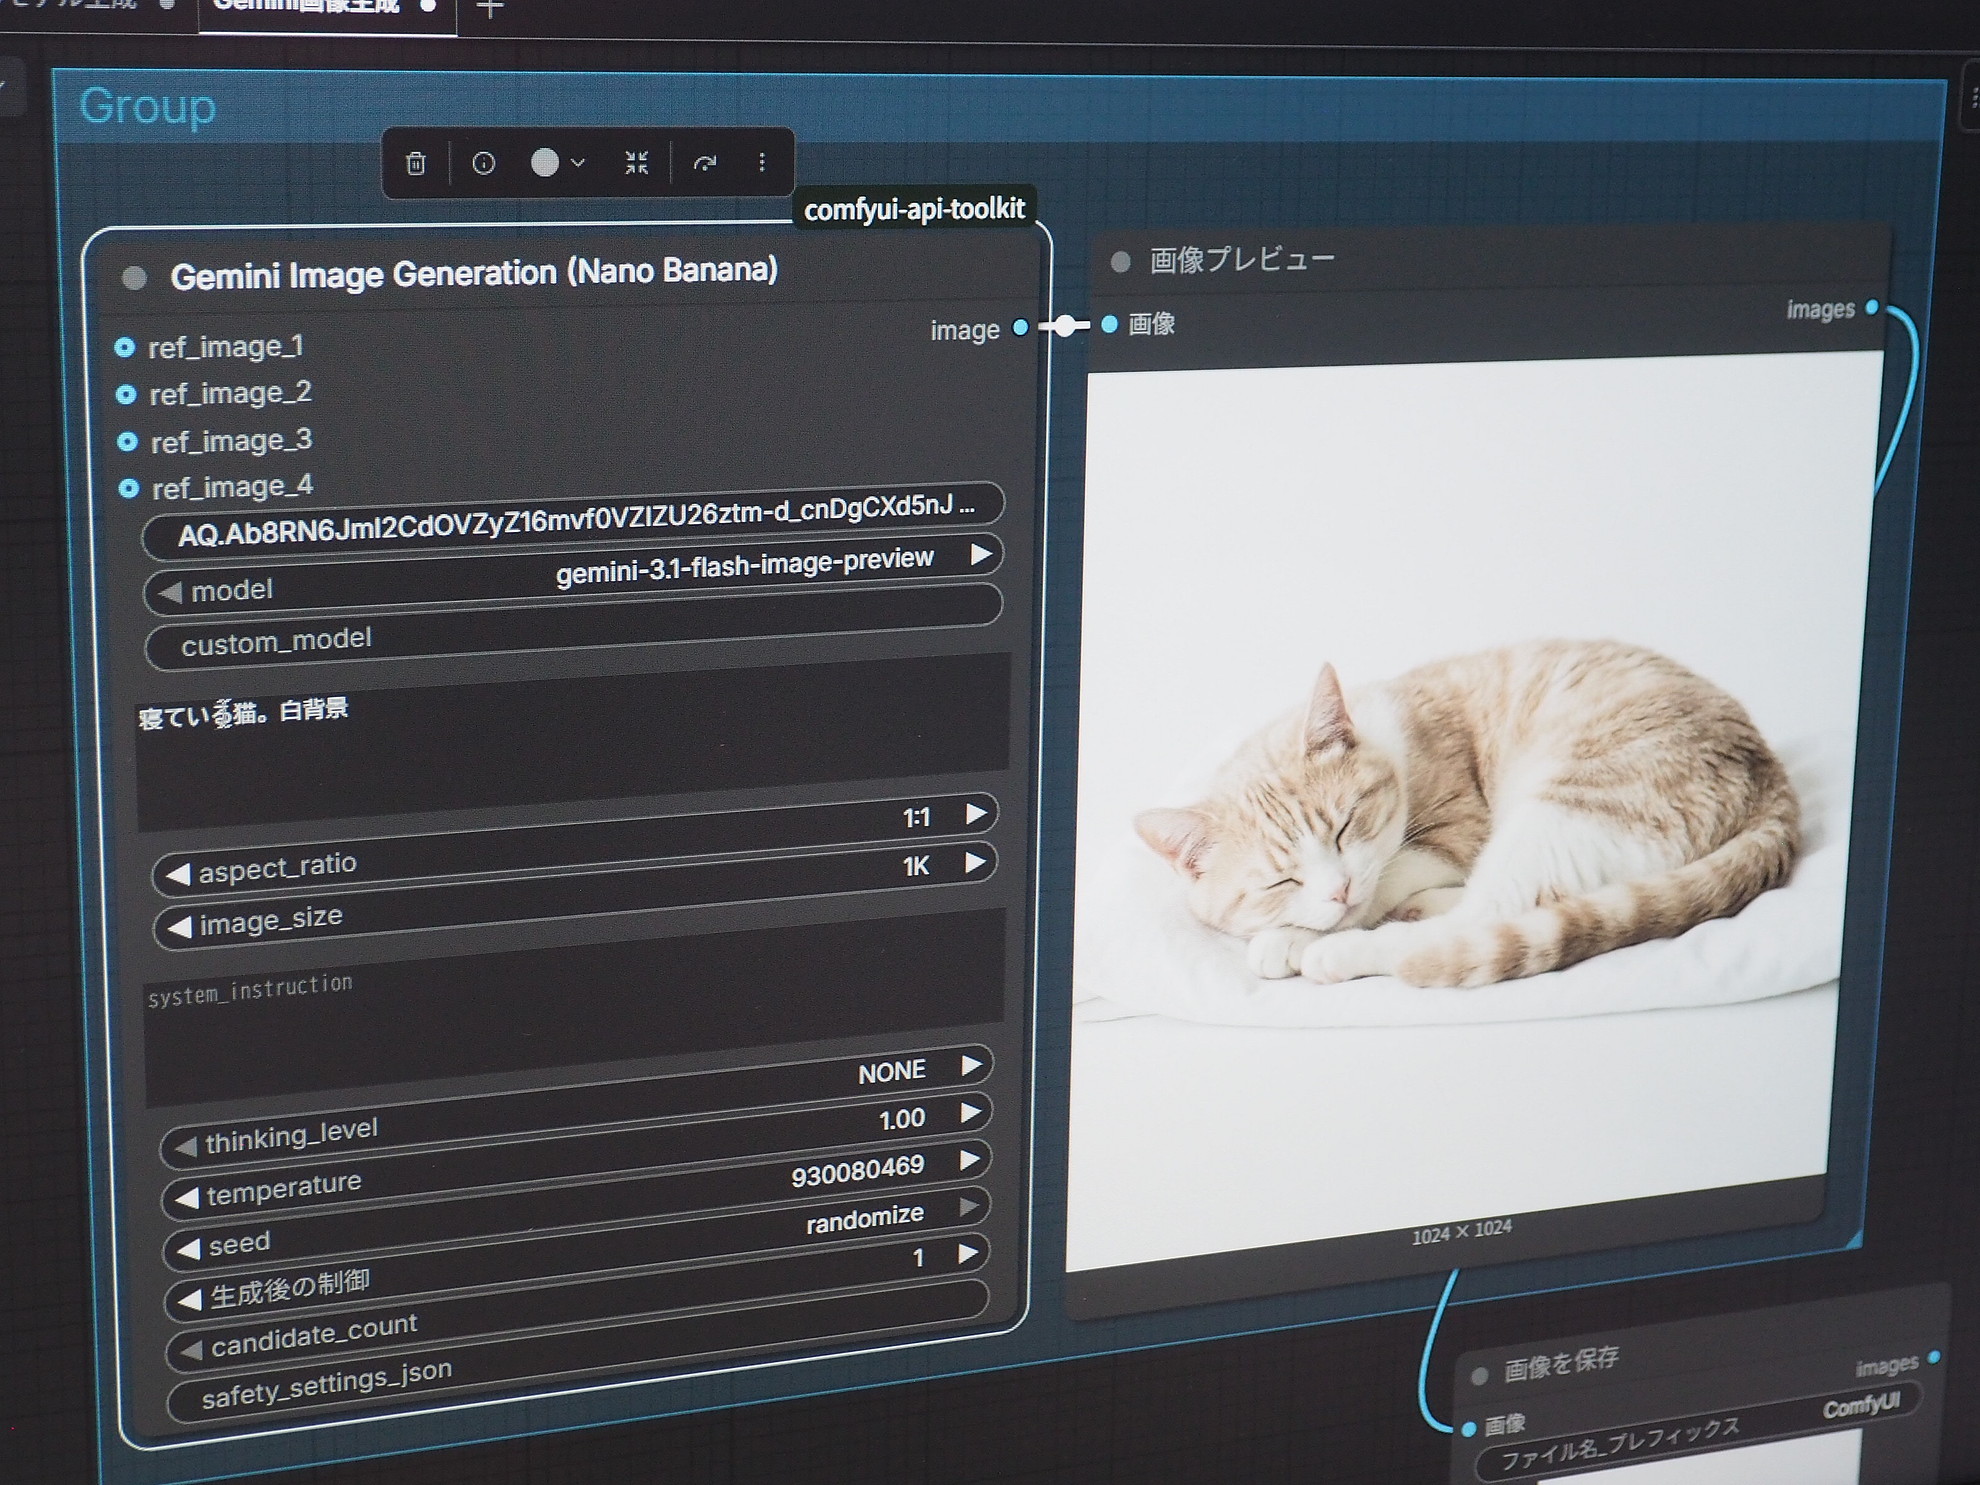Add a new workflow tab with plus
Viewport: 1980px width, 1485px height.
pyautogui.click(x=489, y=9)
